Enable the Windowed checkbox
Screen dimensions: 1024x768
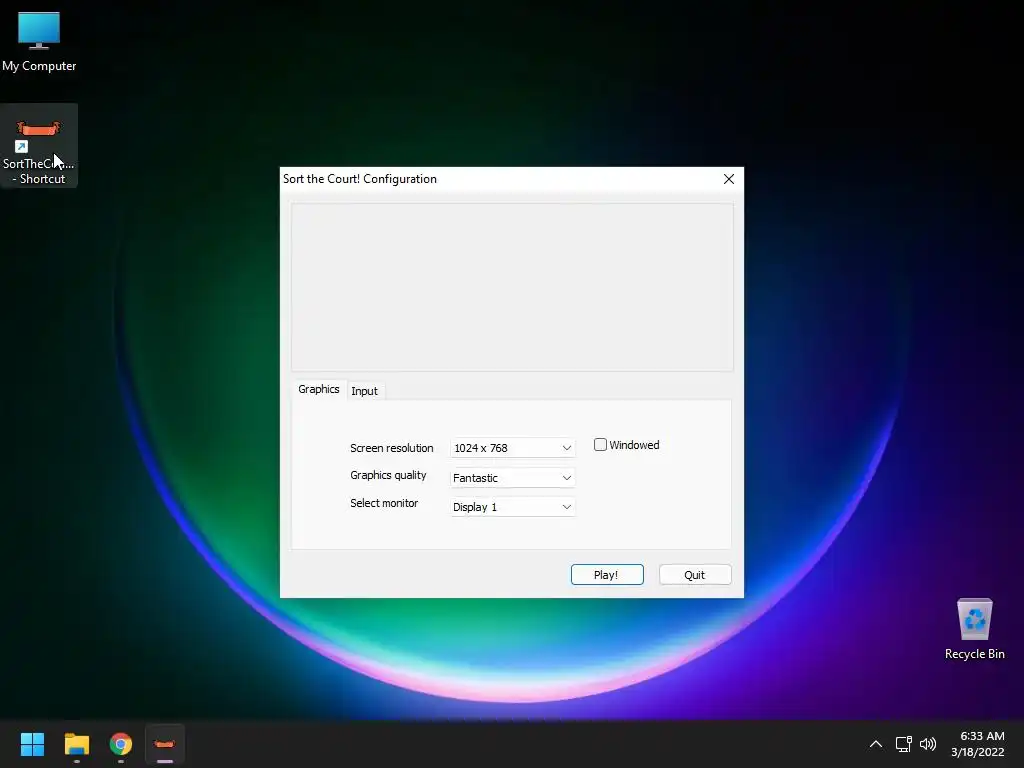point(600,445)
